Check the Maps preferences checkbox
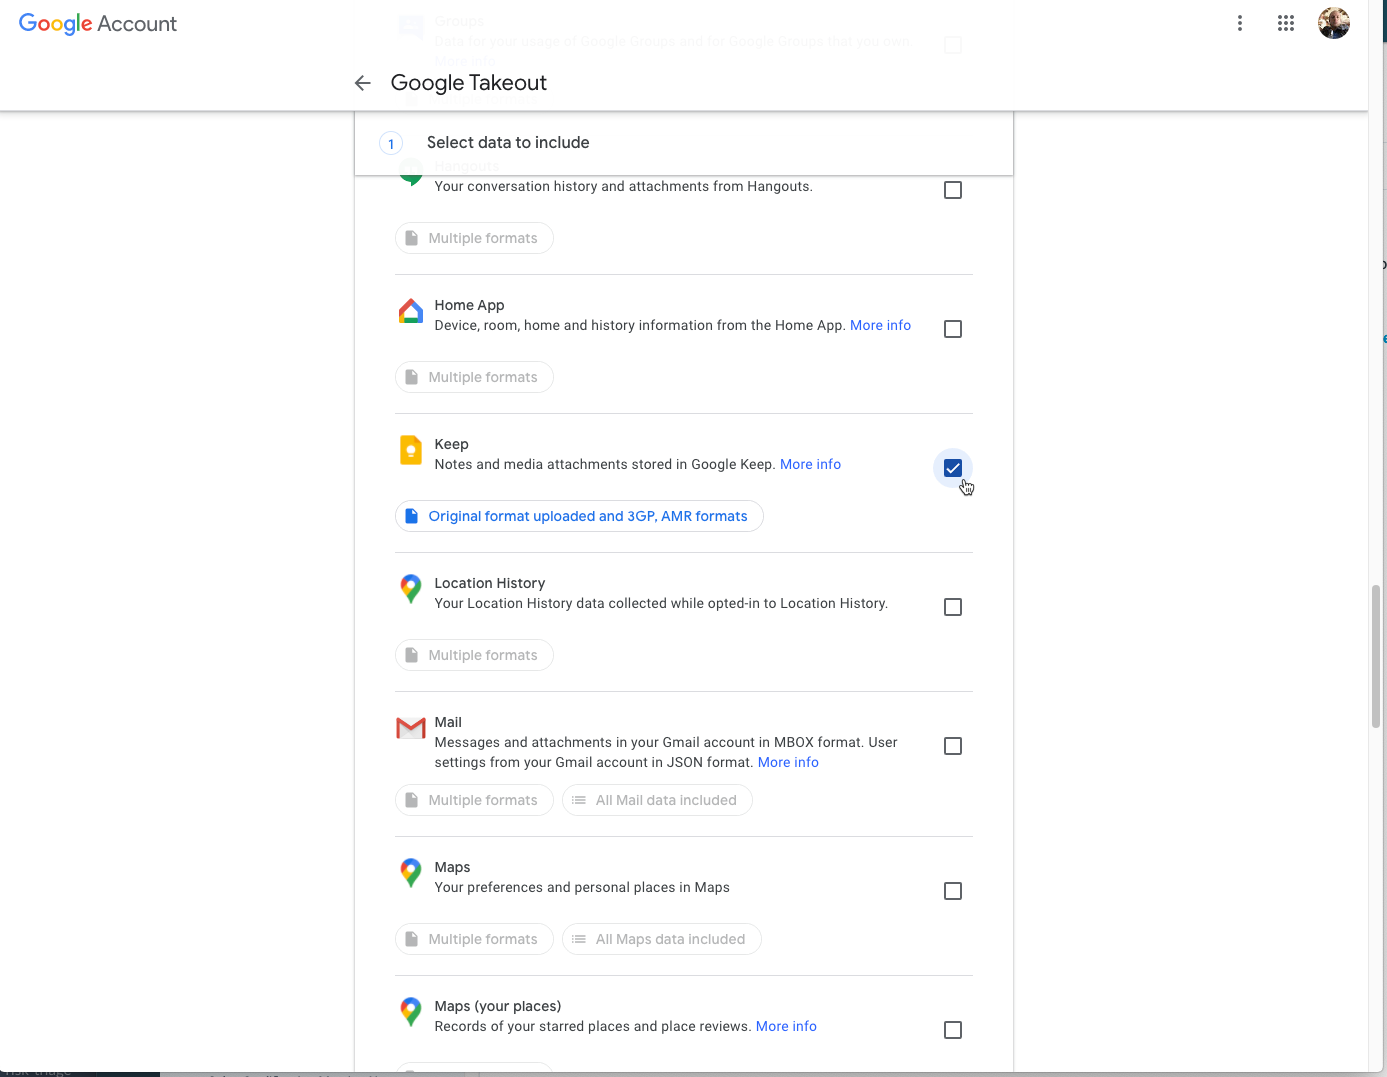The width and height of the screenshot is (1387, 1077). [x=953, y=891]
